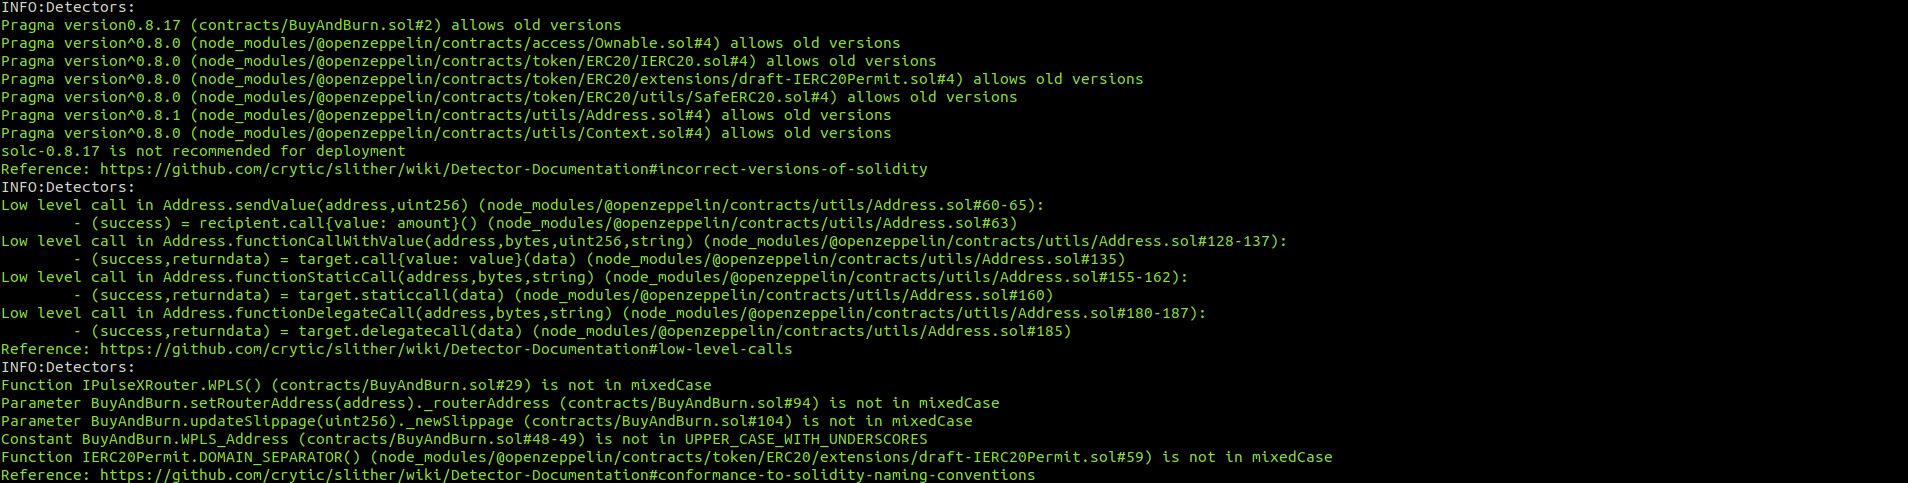The width and height of the screenshot is (1908, 483).
Task: Click the Address.sendValue low level call line
Action: 522,205
